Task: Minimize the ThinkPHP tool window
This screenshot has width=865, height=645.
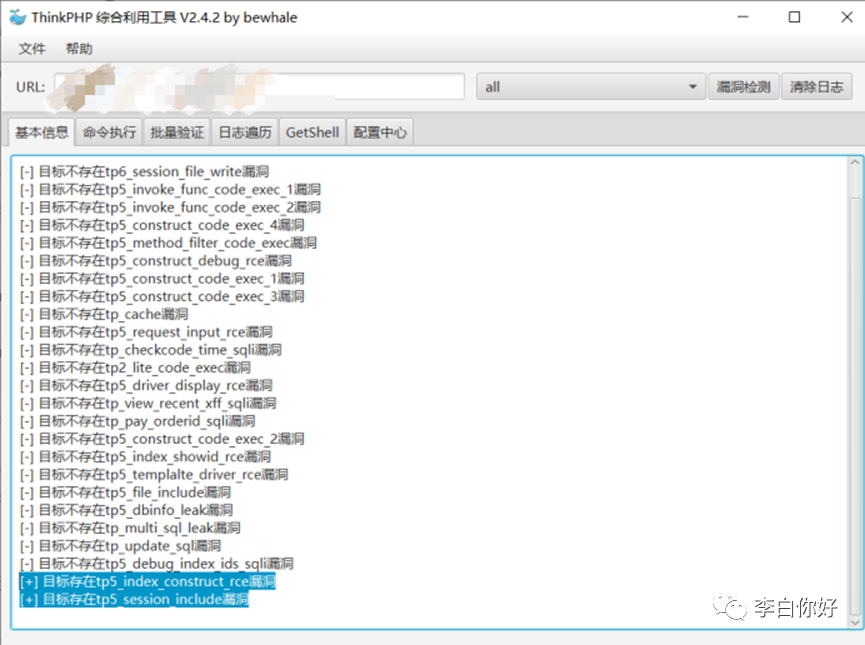Action: (x=743, y=17)
